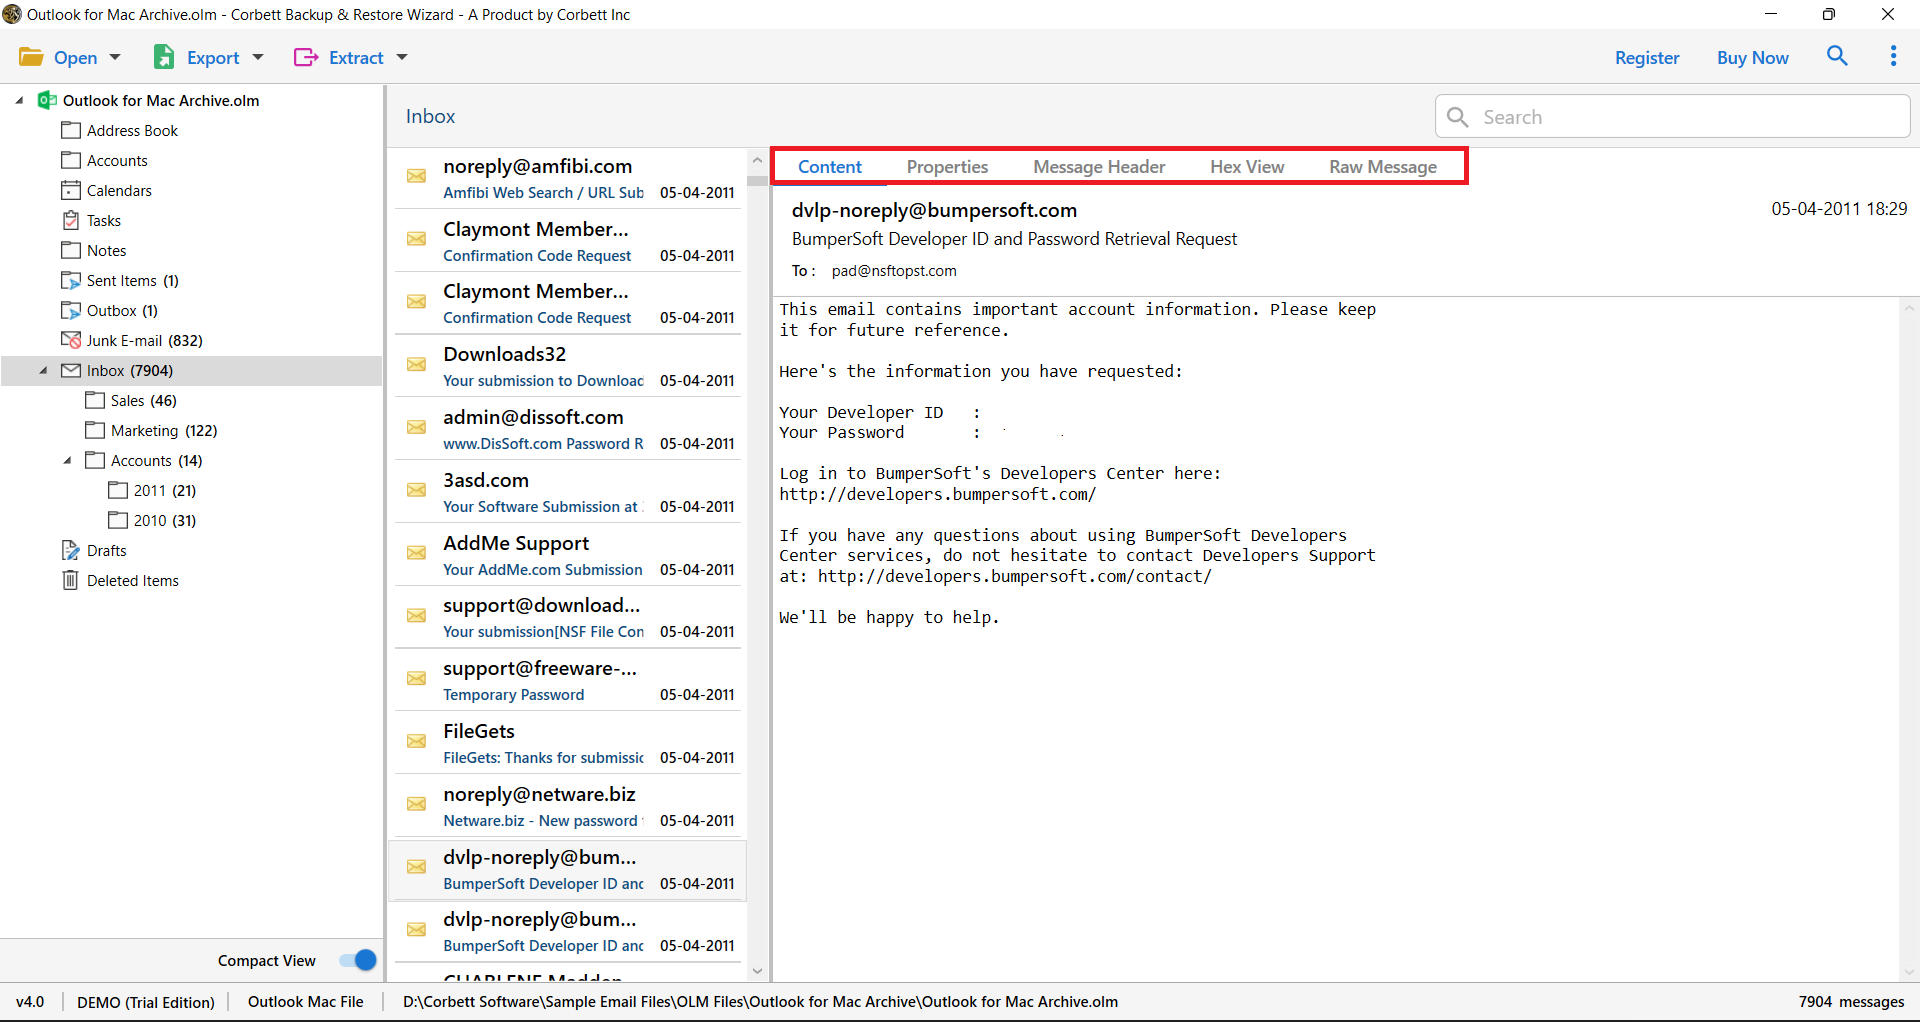The image size is (1920, 1022).
Task: Click the 'Outlook Mac File' status bar entry
Action: 306,1002
